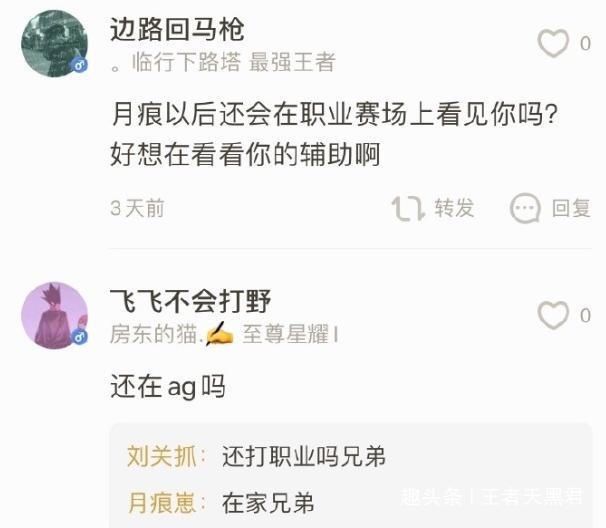Open username 边路回马枪
The width and height of the screenshot is (606, 528).
[x=177, y=29]
